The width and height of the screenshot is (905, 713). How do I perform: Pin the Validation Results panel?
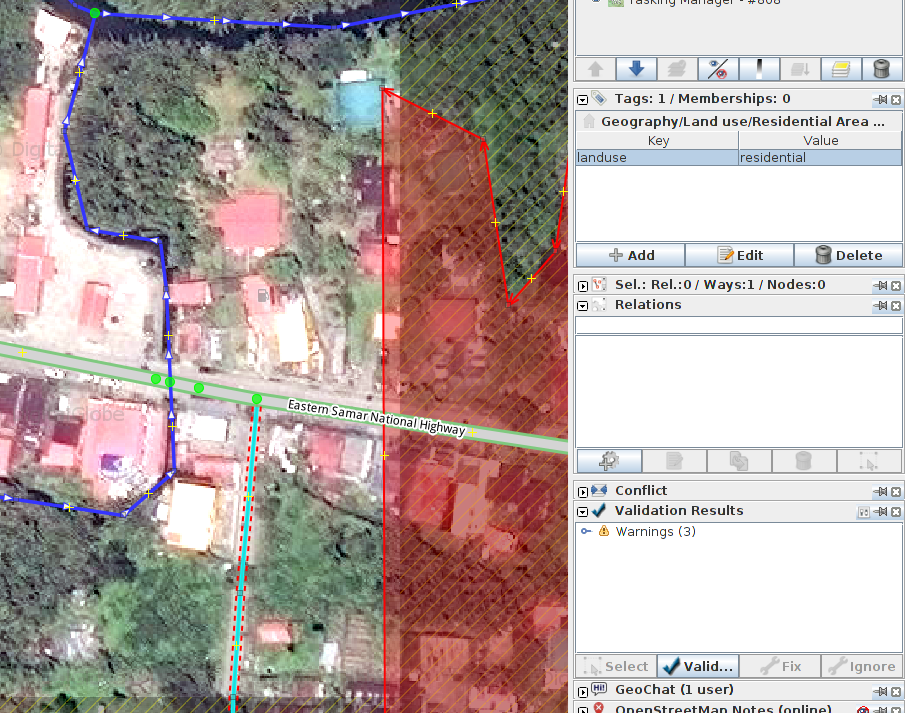[x=880, y=512]
